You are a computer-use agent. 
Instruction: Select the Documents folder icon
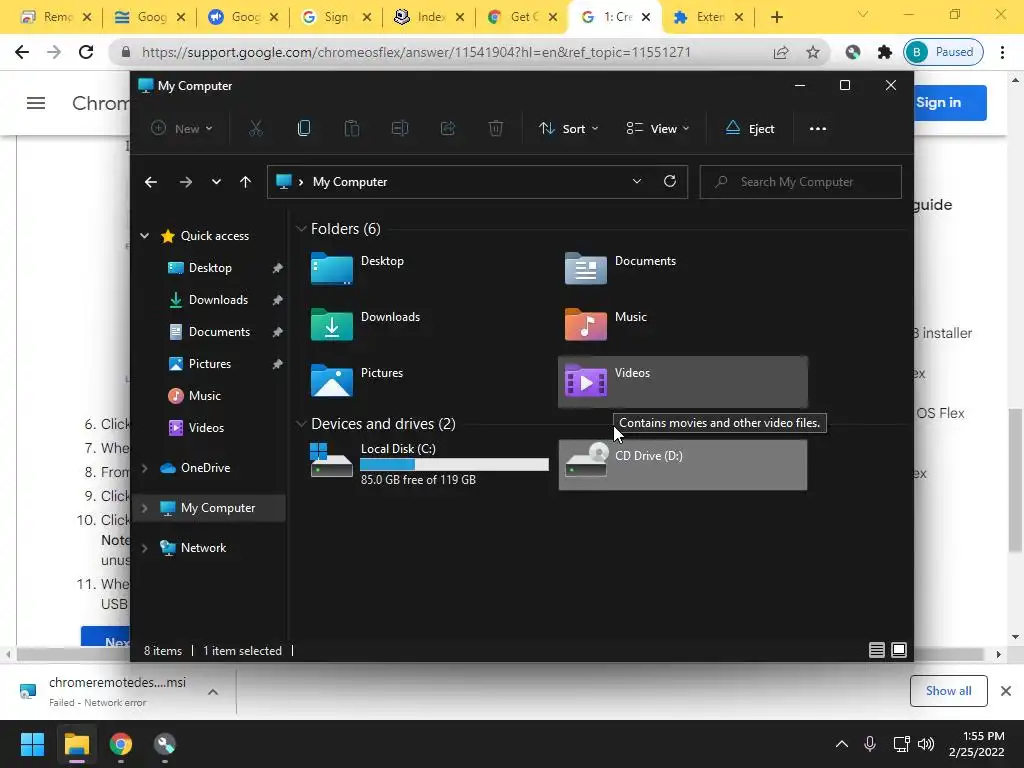[x=585, y=268]
